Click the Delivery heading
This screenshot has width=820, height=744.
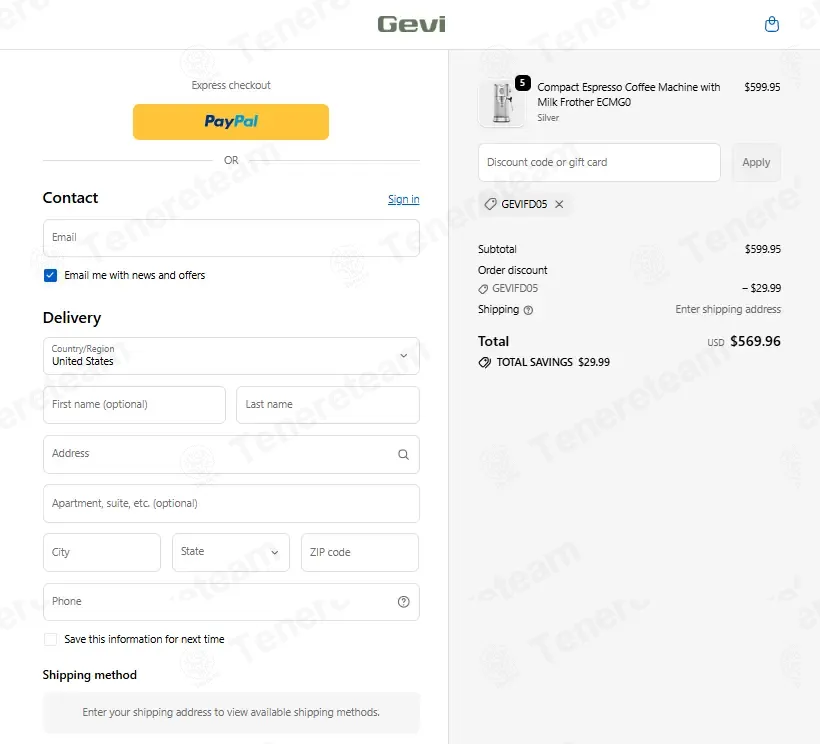(x=72, y=318)
